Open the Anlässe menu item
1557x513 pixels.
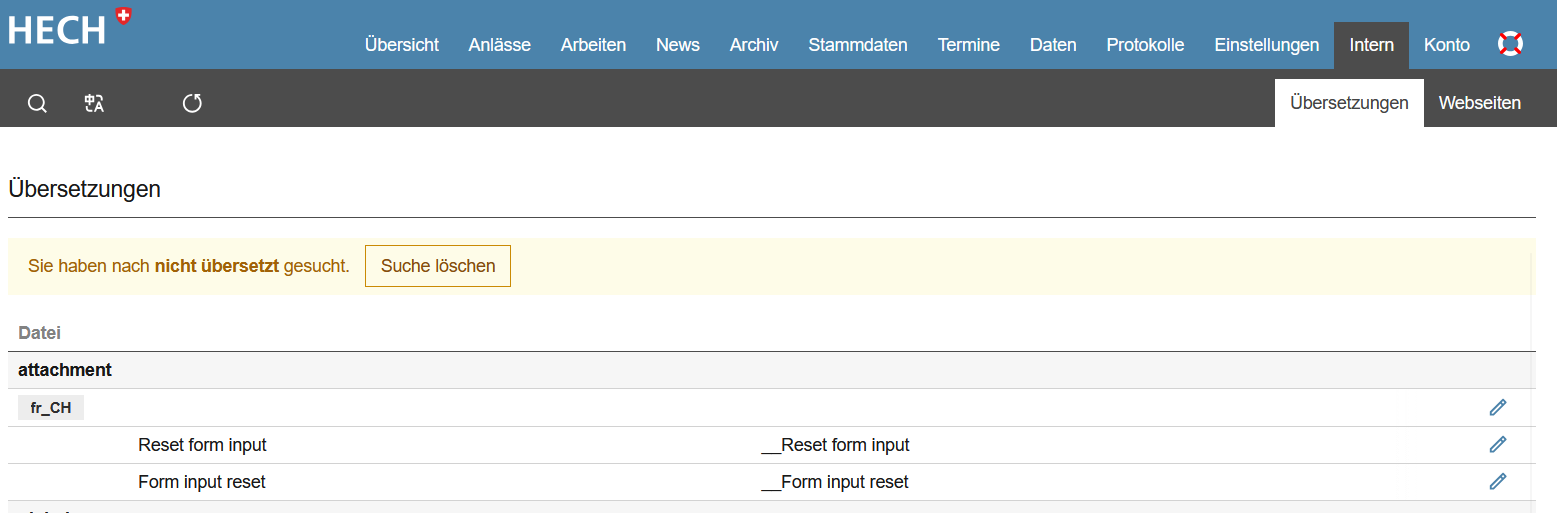(499, 45)
